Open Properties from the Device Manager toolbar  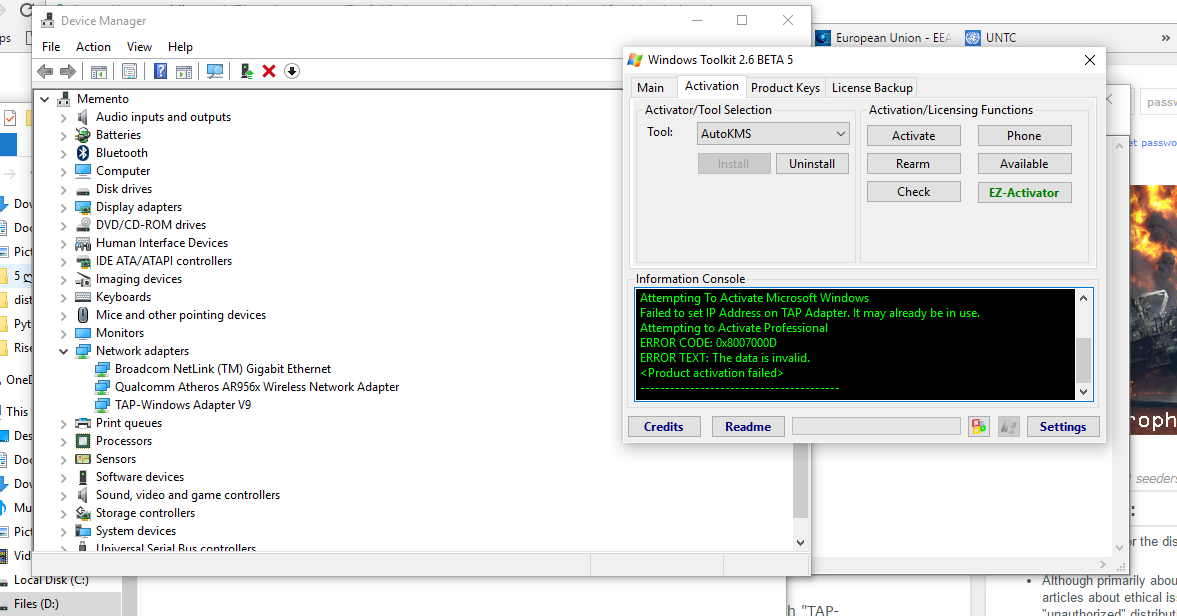pyautogui.click(x=129, y=71)
